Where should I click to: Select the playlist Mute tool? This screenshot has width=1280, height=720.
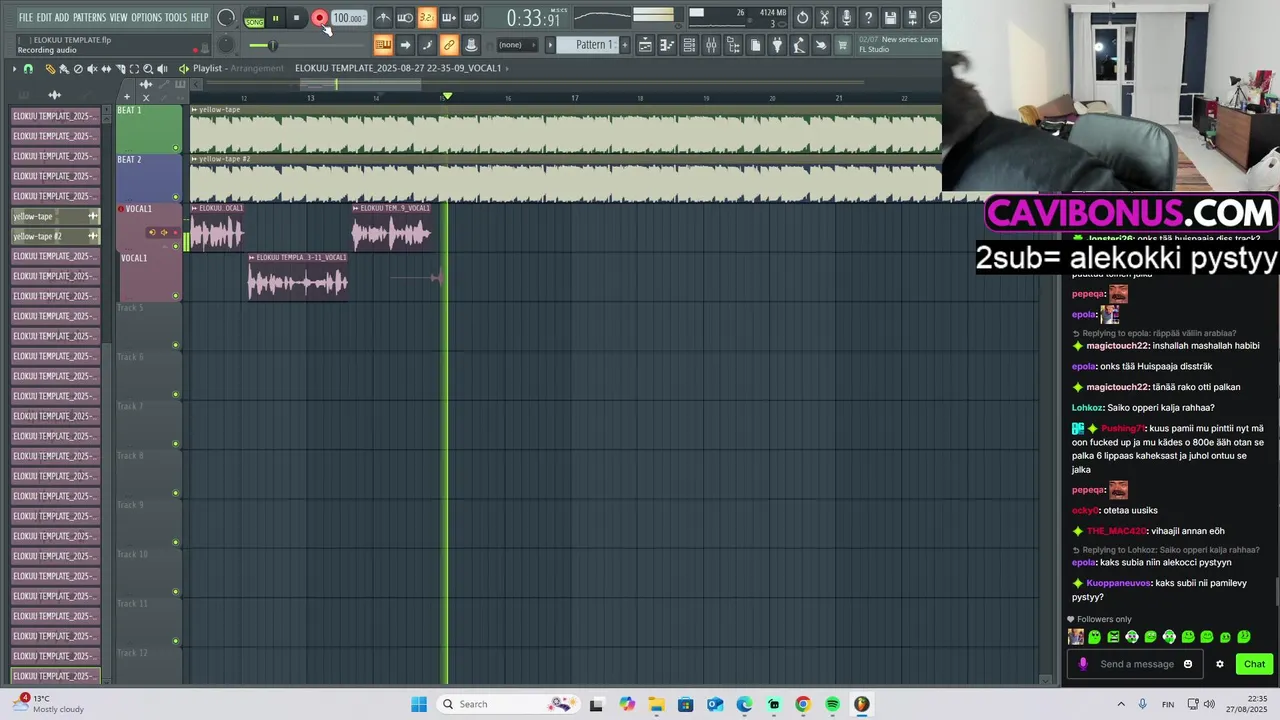click(x=92, y=68)
